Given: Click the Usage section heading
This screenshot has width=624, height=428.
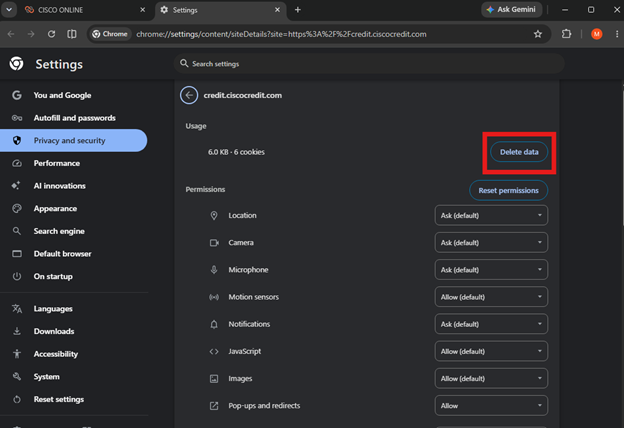Looking at the screenshot, I should [196, 126].
